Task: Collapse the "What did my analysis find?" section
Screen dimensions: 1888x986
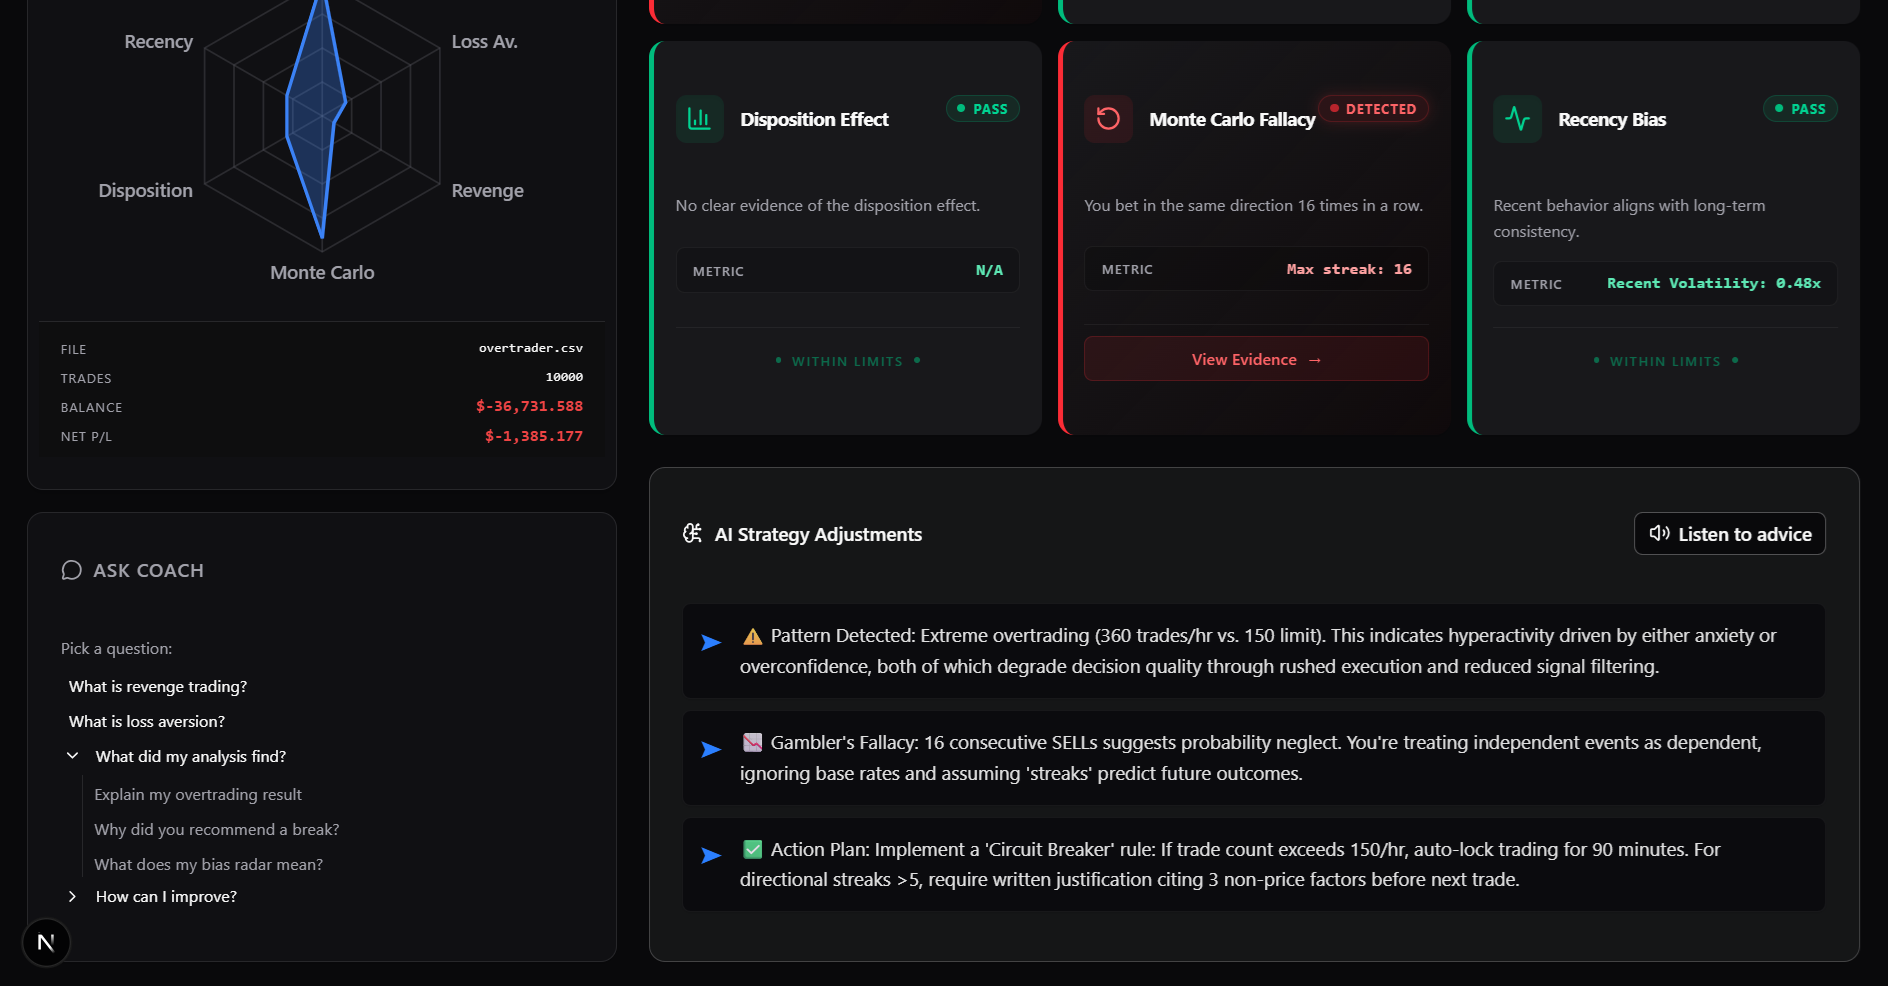Action: [x=73, y=756]
